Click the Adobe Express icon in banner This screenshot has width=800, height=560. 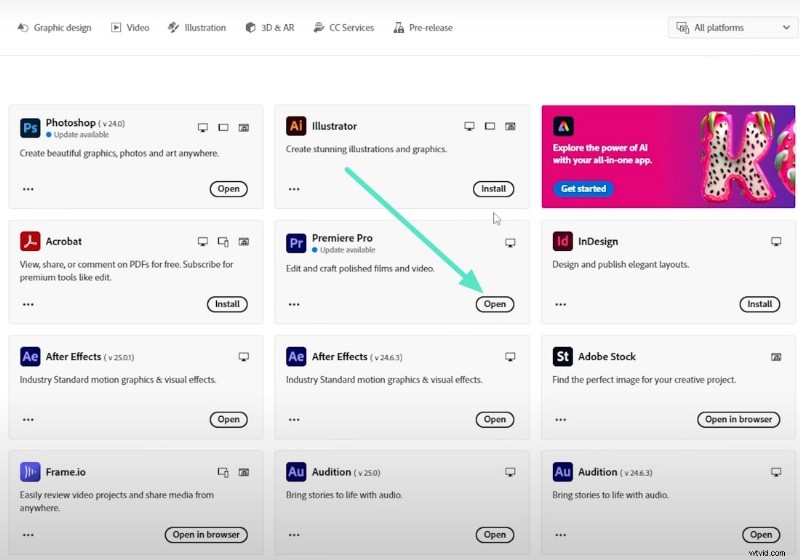[x=563, y=126]
